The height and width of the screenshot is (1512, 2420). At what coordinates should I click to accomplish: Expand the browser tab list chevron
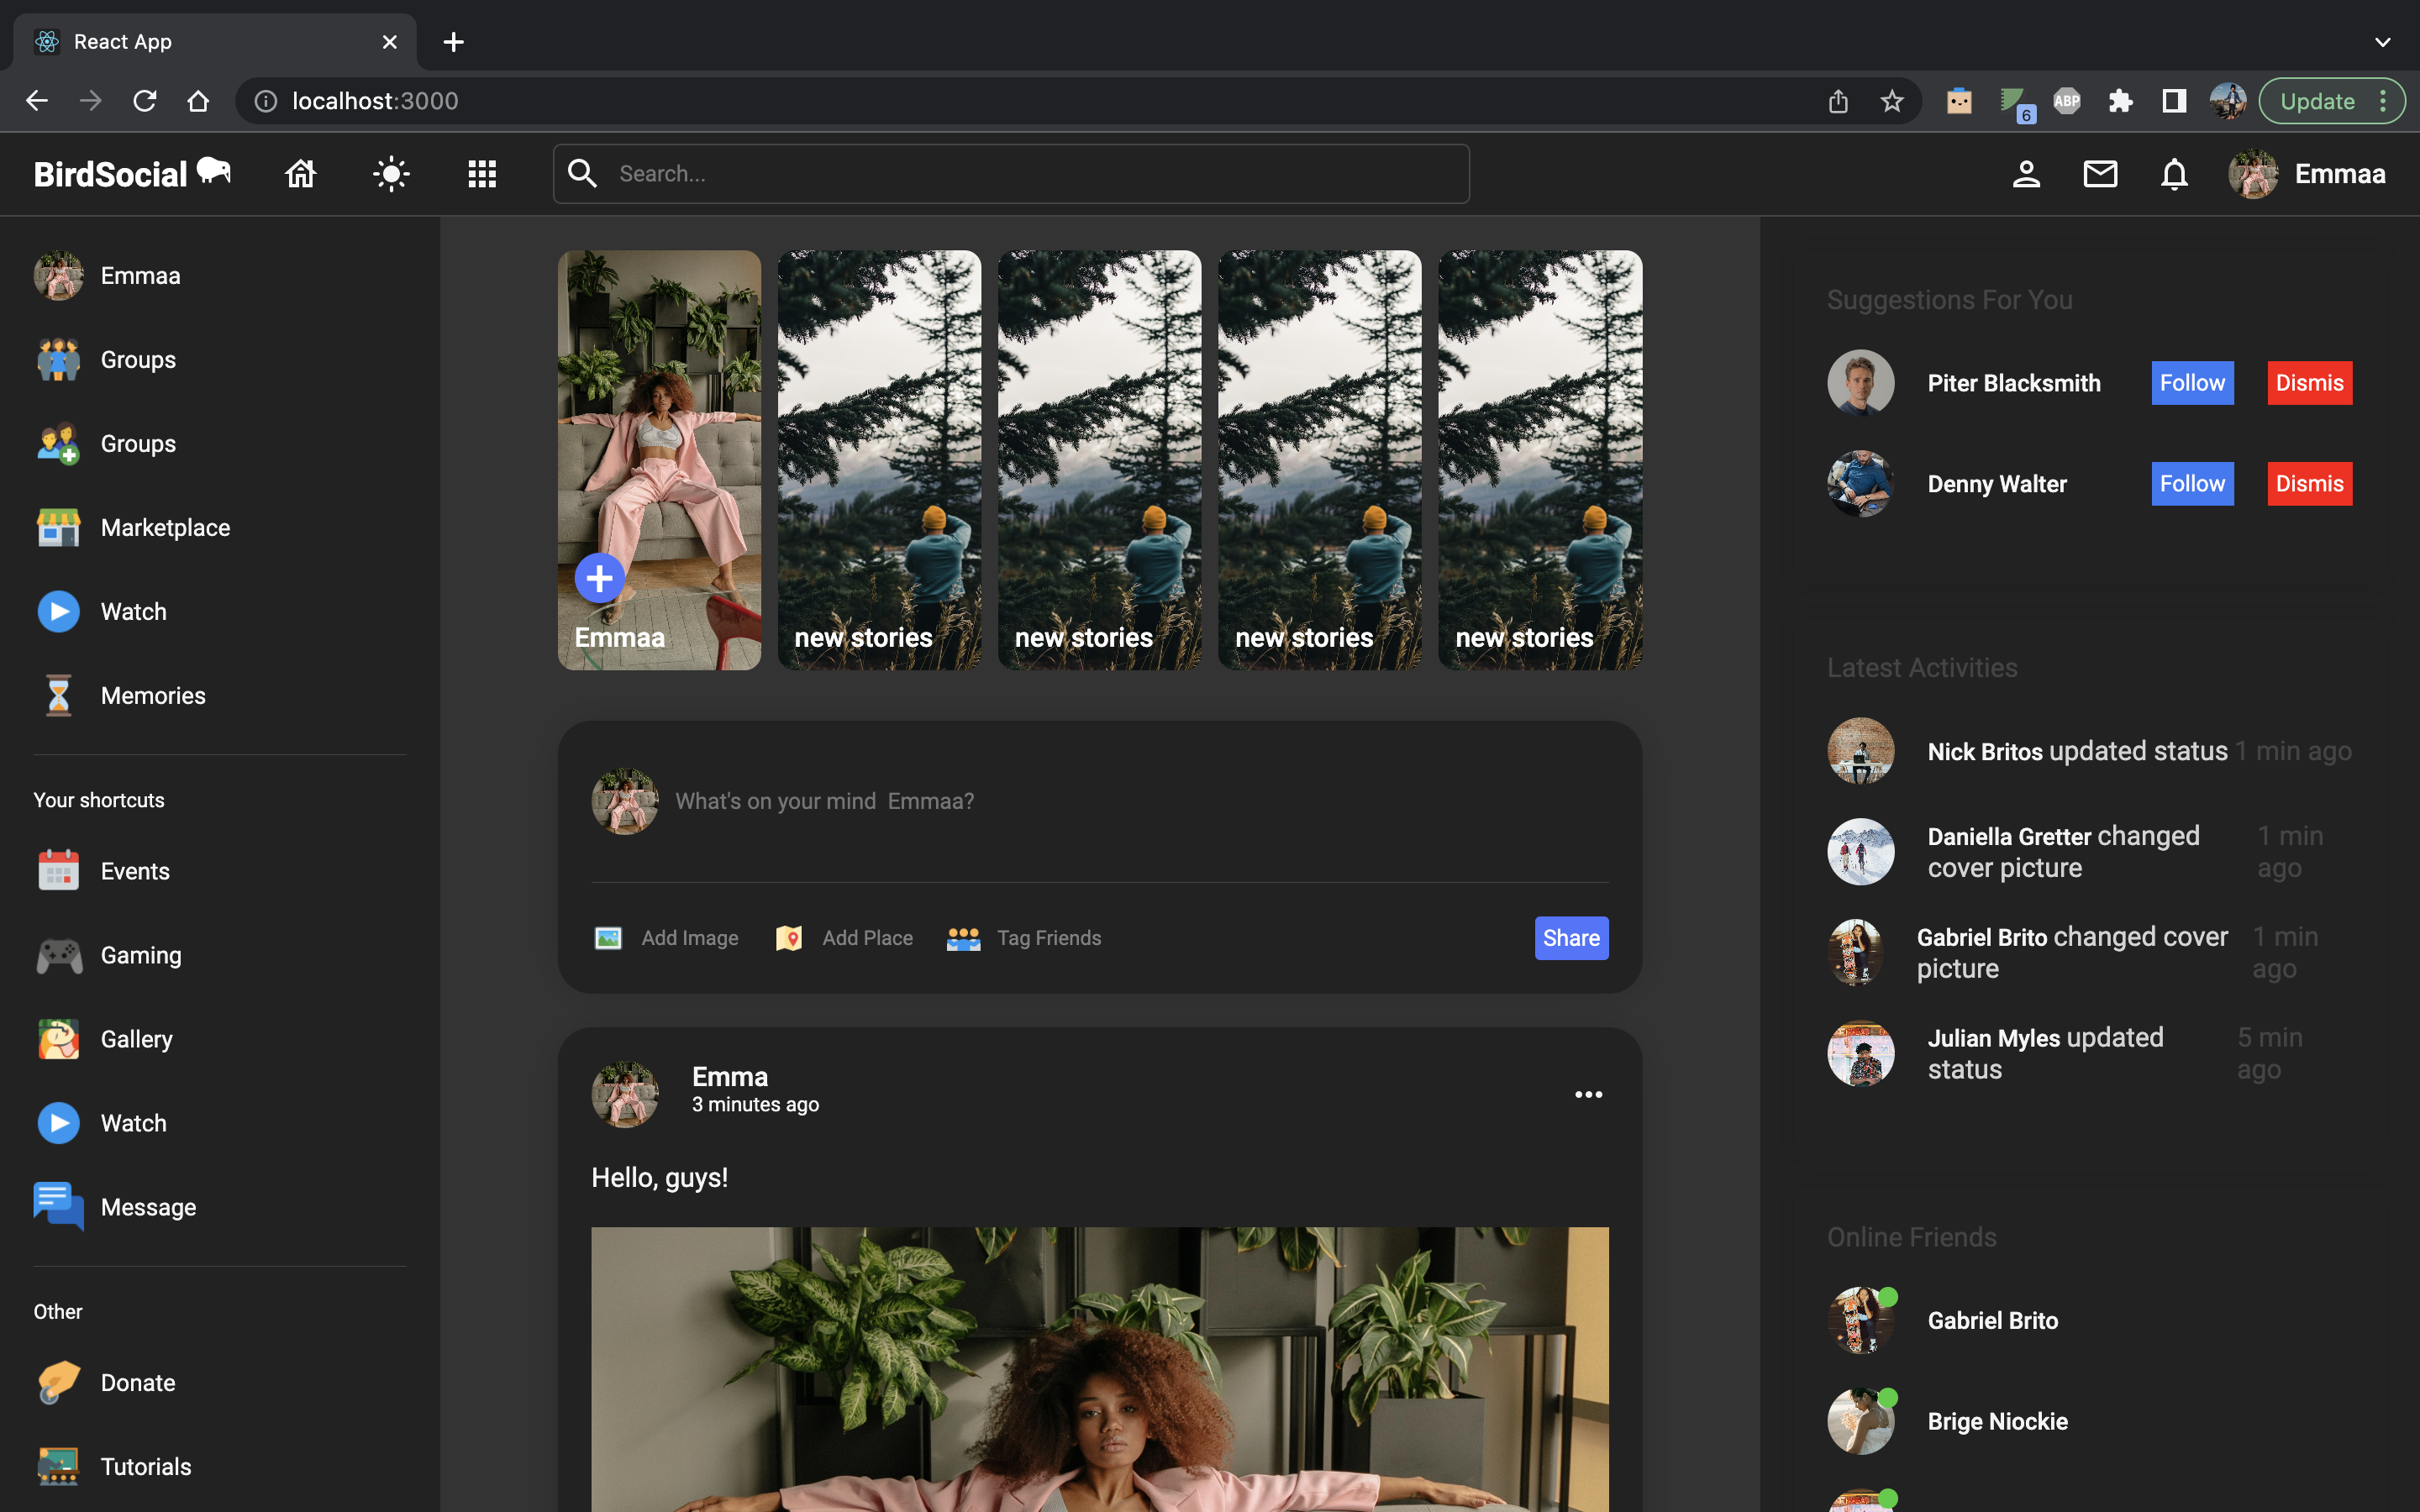coord(2382,41)
